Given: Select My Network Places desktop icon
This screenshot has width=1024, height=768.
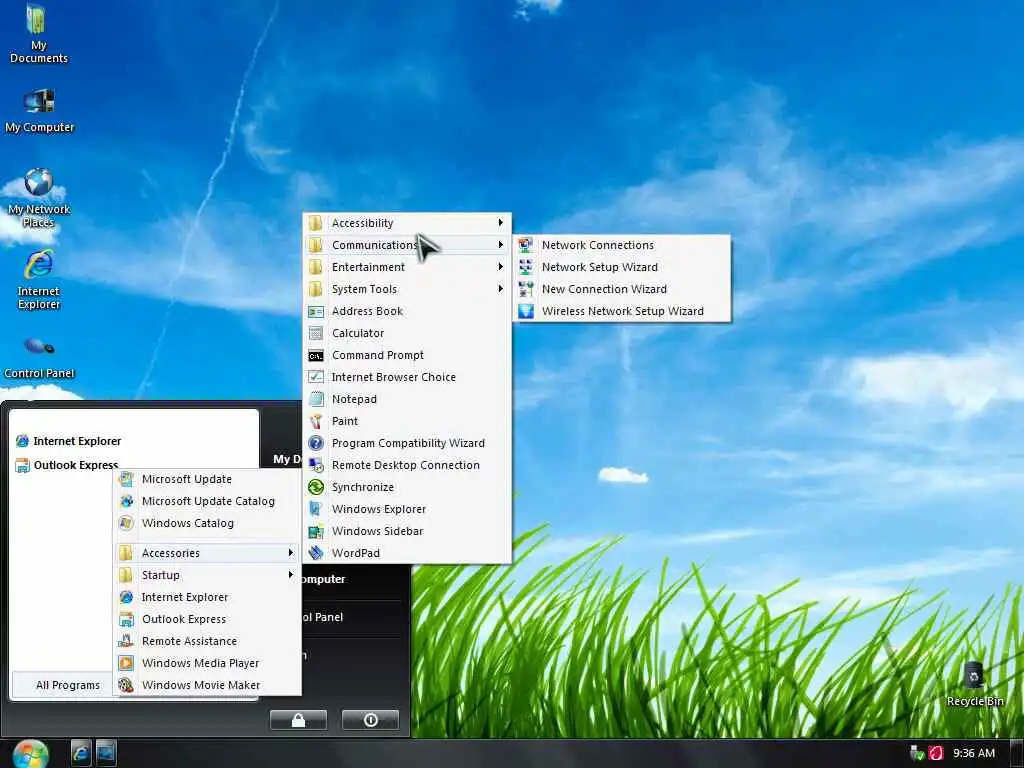Looking at the screenshot, I should (x=39, y=199).
